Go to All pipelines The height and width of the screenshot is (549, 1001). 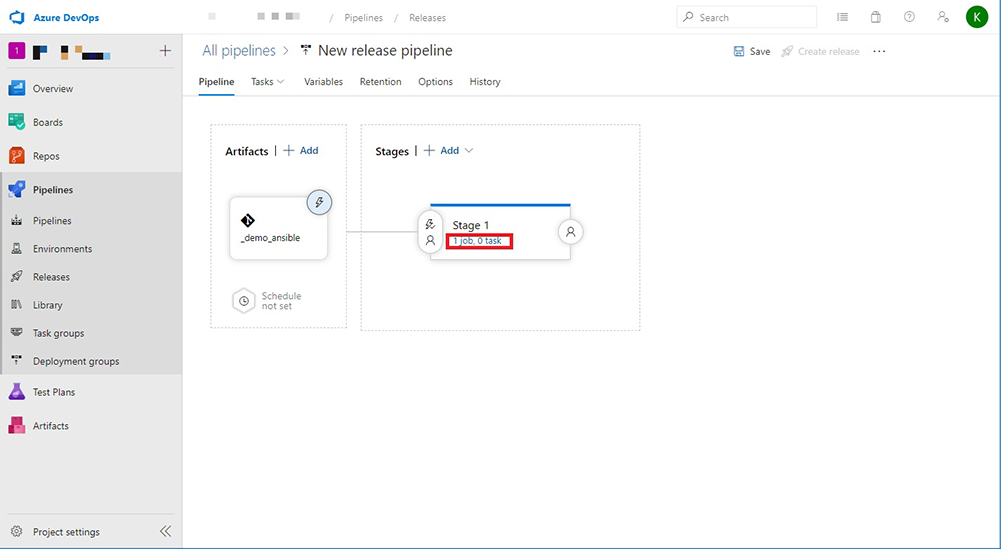[x=239, y=50]
